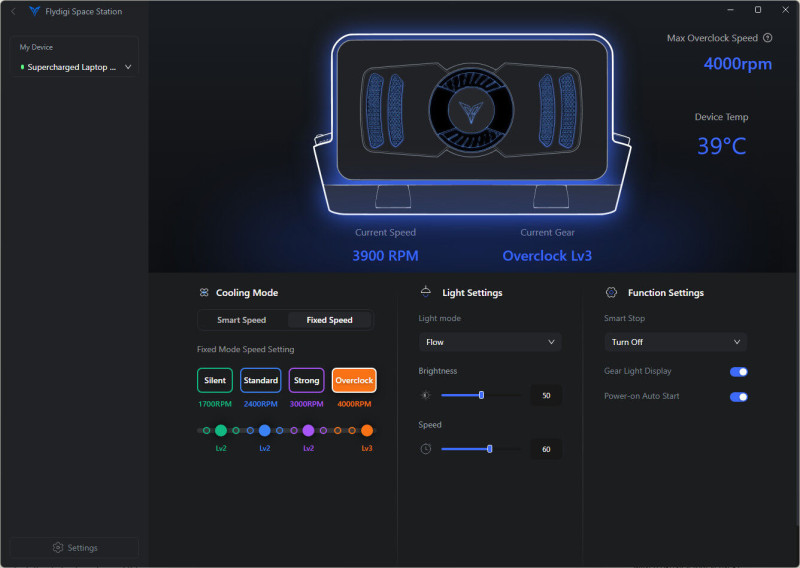
Task: Select Standard Lv1 blue gear dot
Action: point(250,431)
